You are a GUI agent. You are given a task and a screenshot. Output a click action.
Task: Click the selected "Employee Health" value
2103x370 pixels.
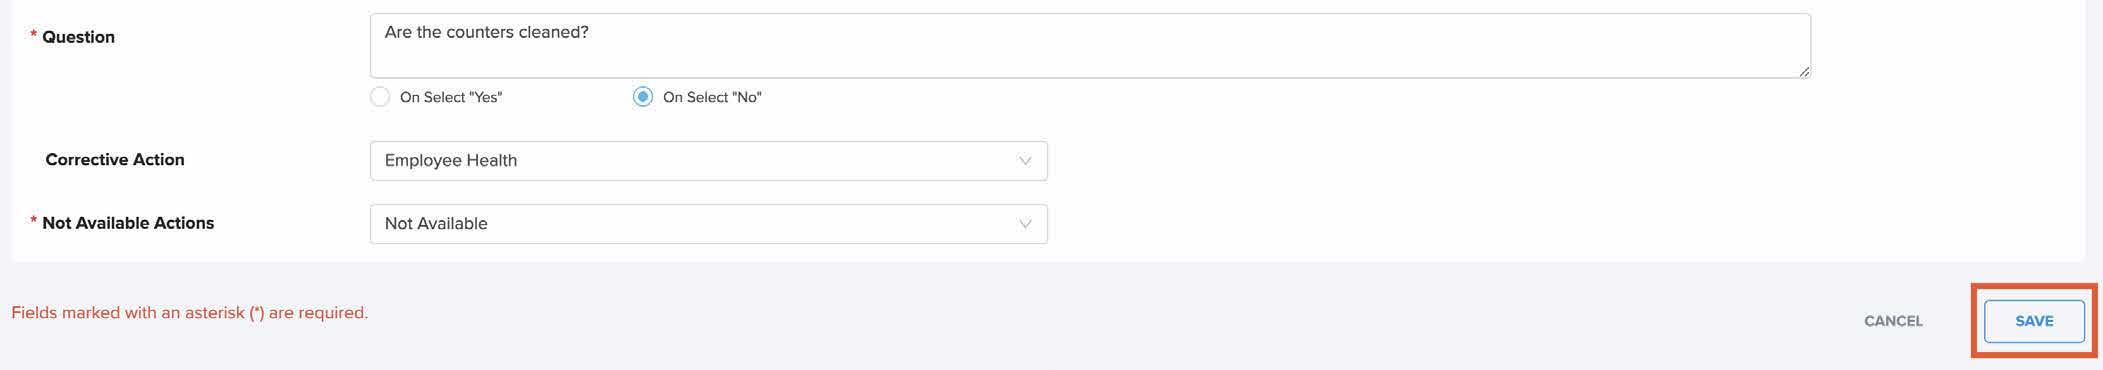pos(451,160)
